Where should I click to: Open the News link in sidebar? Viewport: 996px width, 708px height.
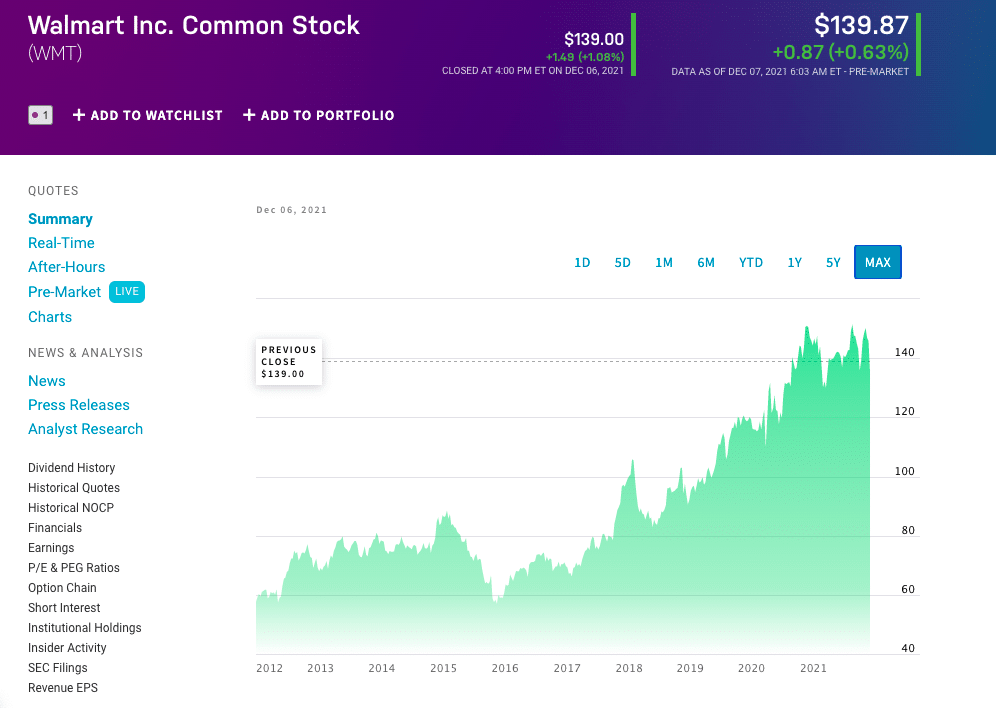47,381
